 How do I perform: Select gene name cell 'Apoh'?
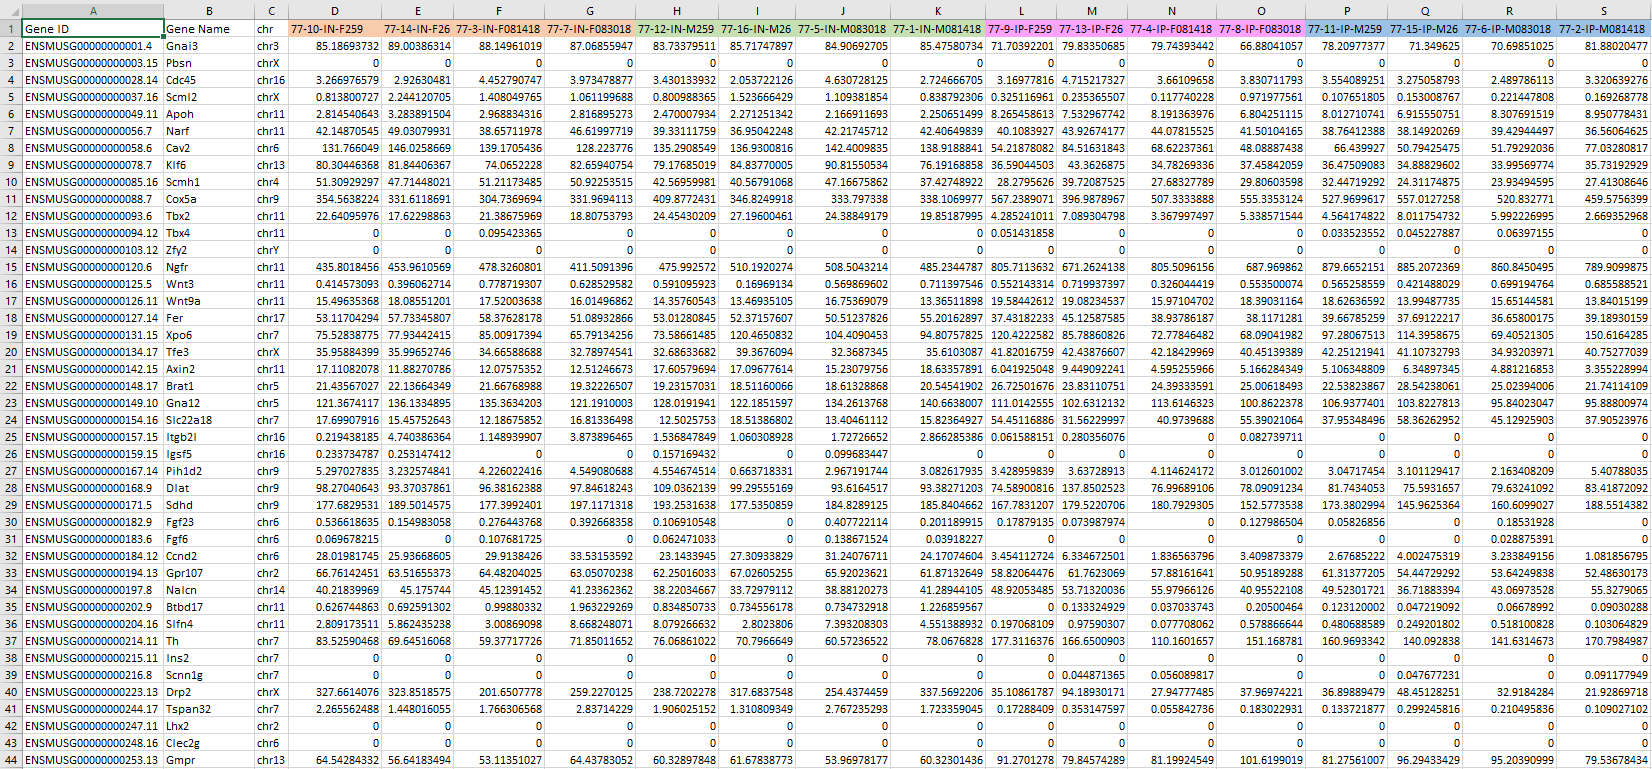click(x=209, y=114)
